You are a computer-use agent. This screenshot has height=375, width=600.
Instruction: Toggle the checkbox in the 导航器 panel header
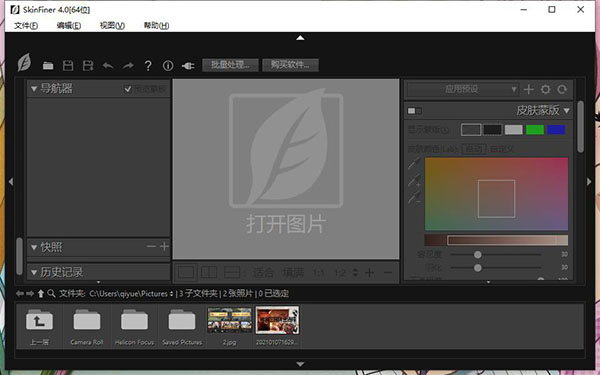pos(128,89)
